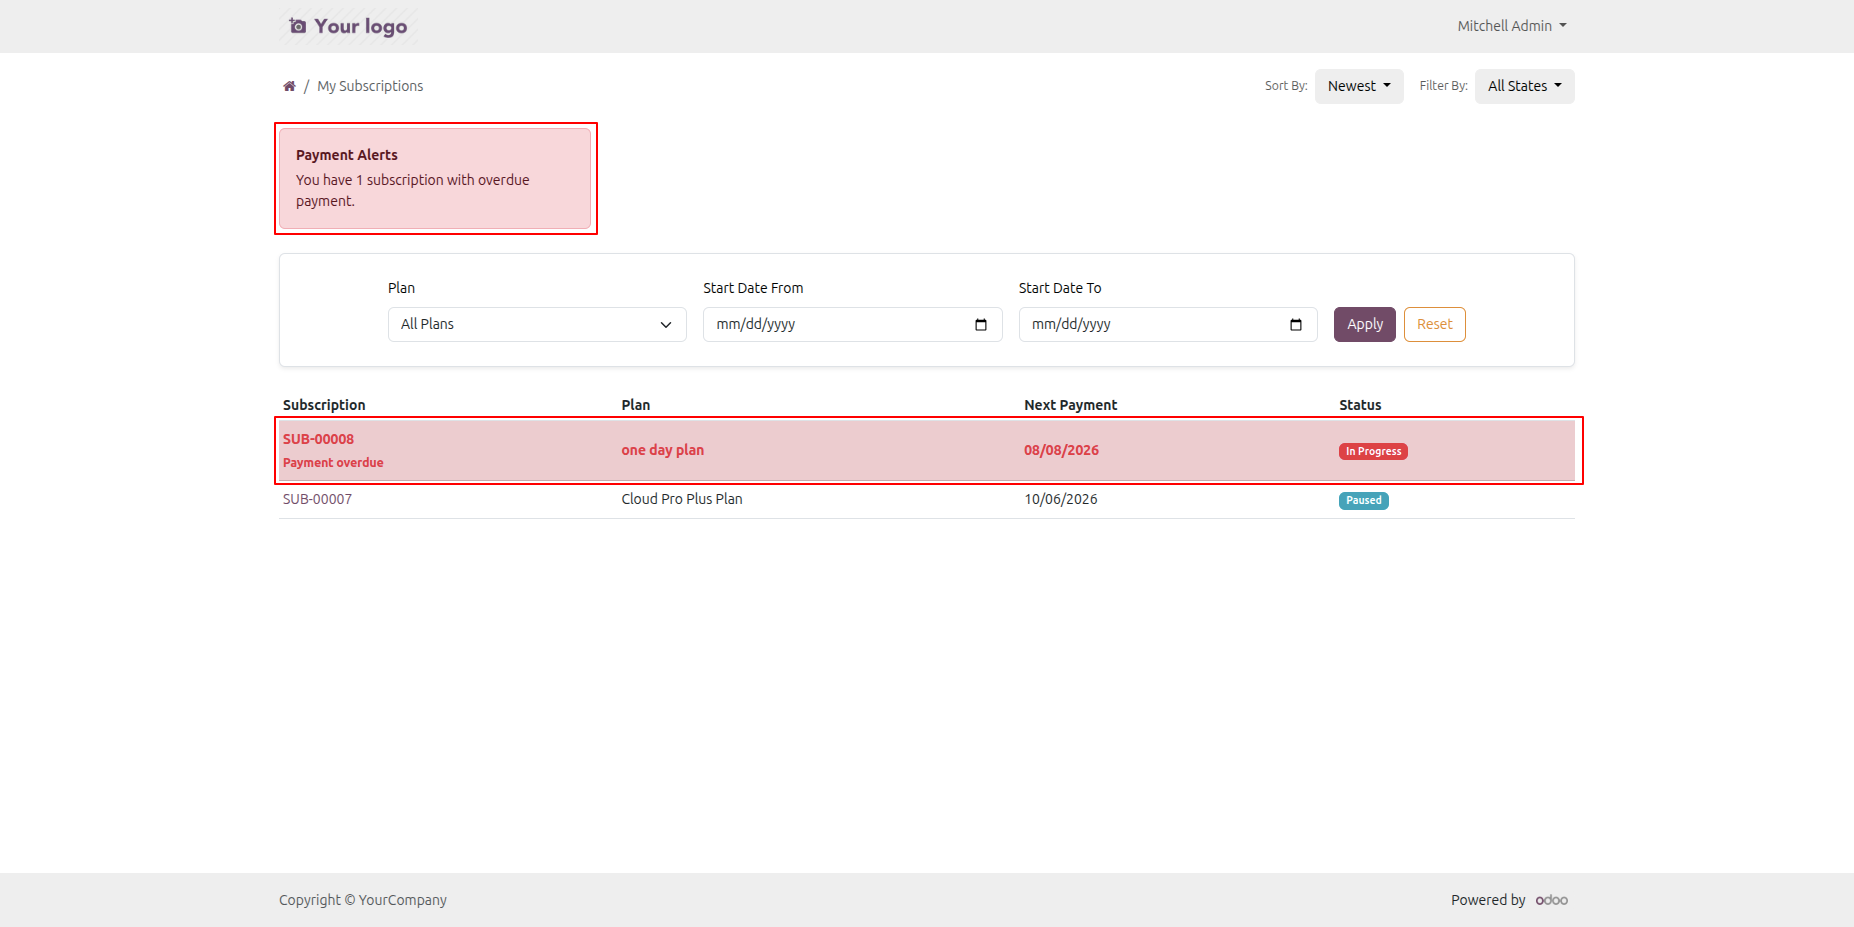The image size is (1854, 927).
Task: Open the All States filter dropdown
Action: point(1524,86)
